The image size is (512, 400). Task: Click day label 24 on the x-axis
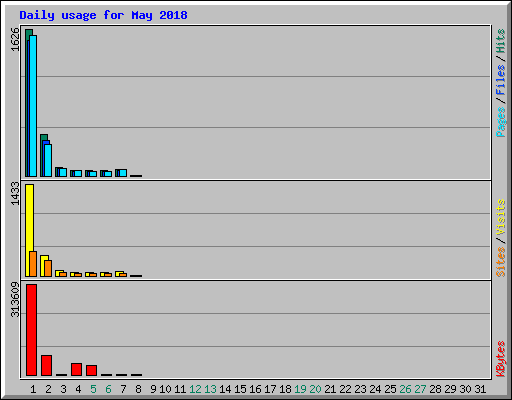(x=375, y=389)
